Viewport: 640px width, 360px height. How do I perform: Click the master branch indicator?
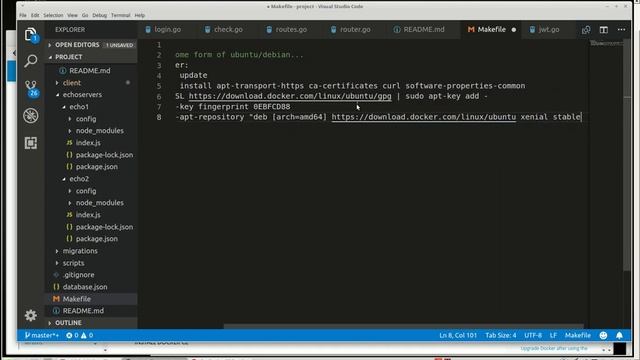42,336
